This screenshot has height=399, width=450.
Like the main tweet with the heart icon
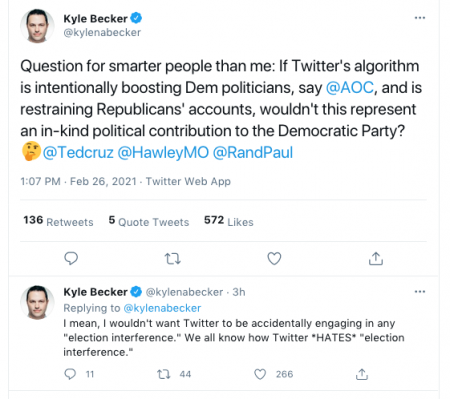pyautogui.click(x=274, y=258)
